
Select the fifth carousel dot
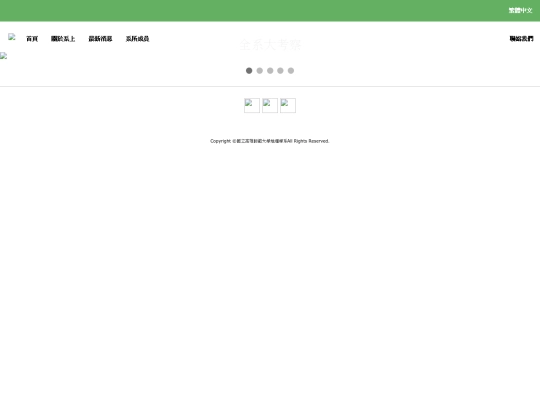(x=291, y=71)
